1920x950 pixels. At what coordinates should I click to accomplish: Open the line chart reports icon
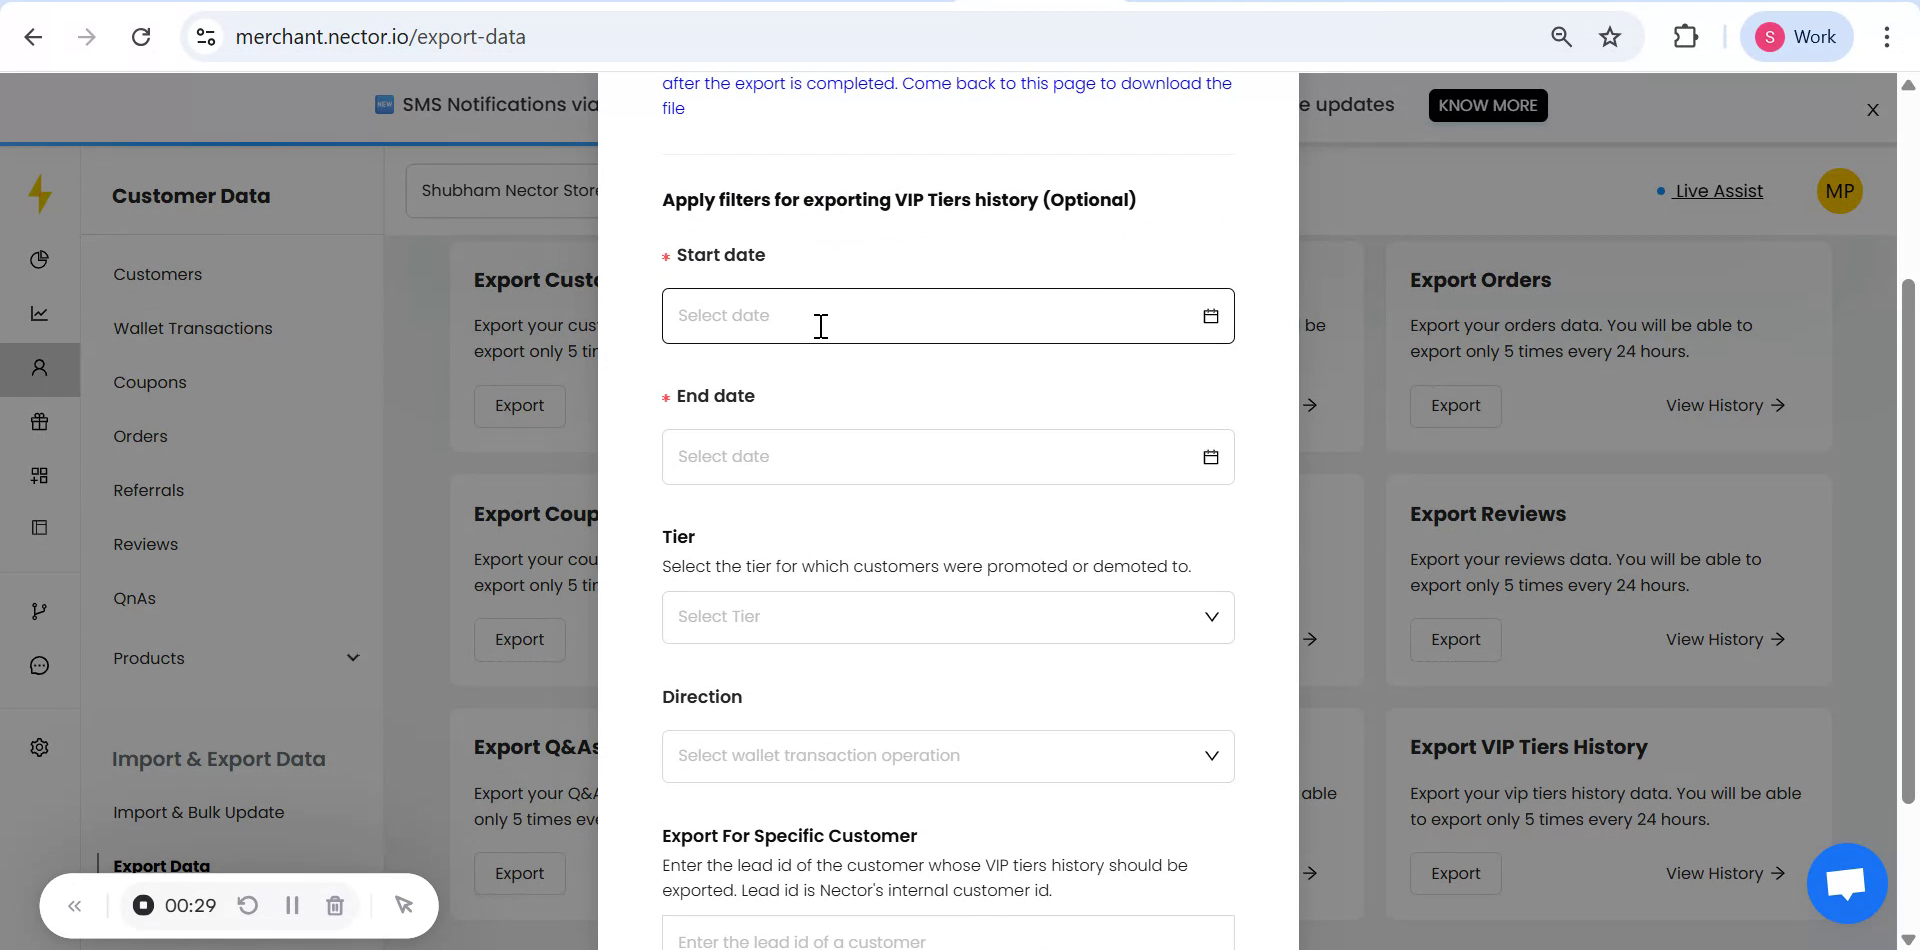[40, 313]
